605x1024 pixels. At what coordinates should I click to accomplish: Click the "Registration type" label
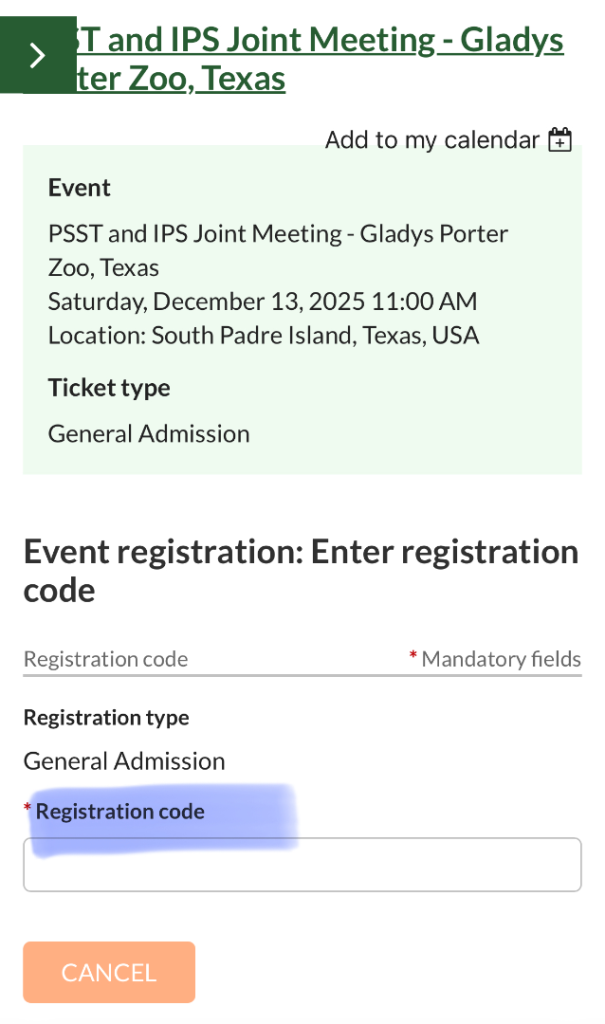(106, 717)
